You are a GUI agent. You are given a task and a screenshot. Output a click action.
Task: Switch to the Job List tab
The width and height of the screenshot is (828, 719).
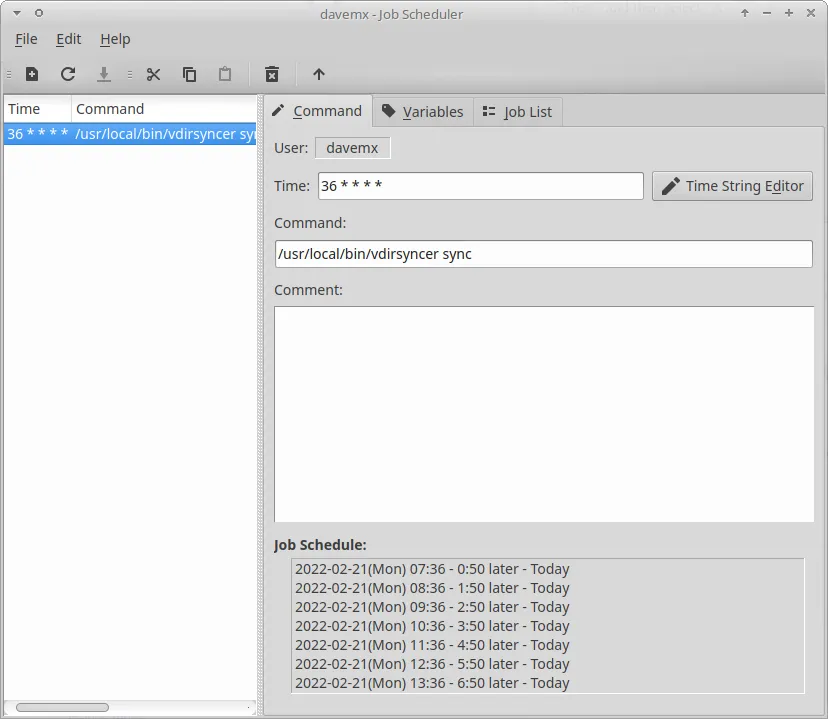518,112
